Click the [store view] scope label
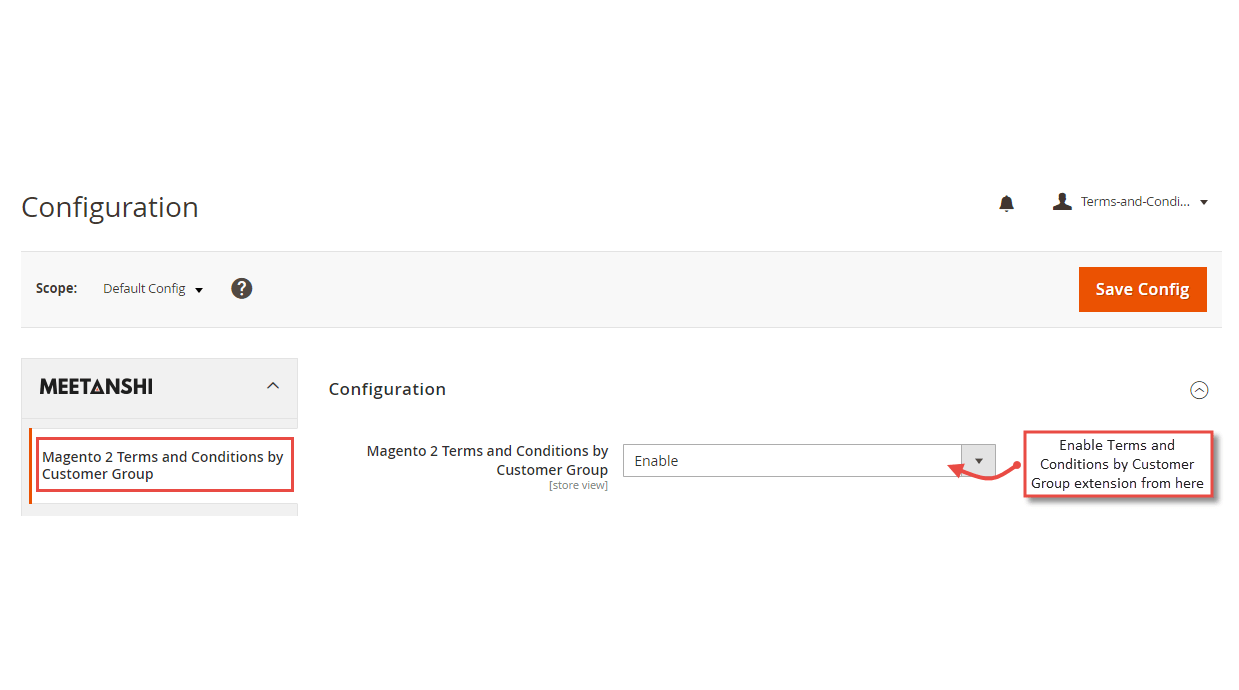Screen dimensions: 1239x690 (x=578, y=486)
